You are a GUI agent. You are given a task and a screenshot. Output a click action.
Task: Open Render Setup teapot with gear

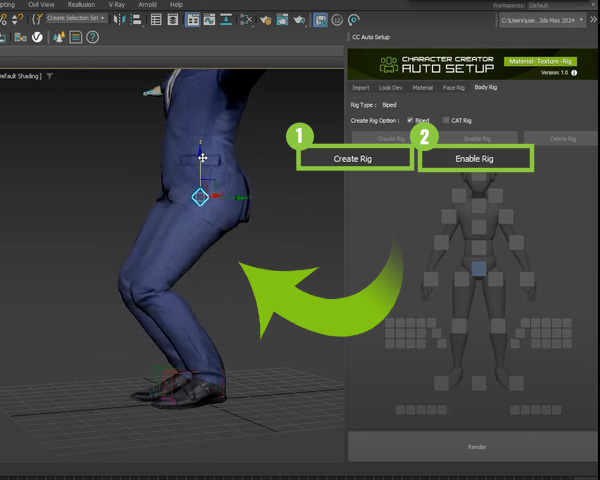coord(266,20)
